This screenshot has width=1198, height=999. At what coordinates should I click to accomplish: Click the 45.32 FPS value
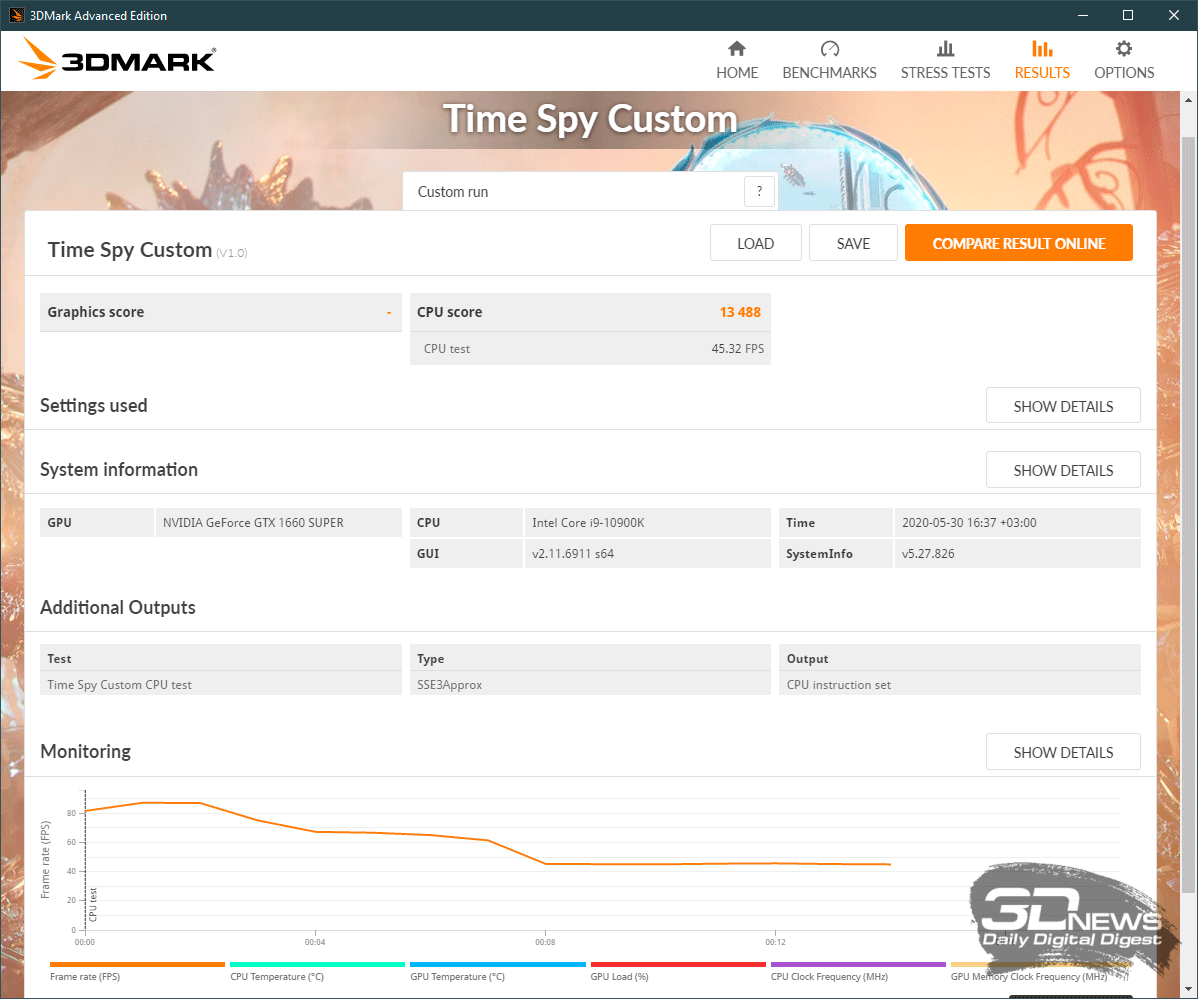tap(737, 348)
